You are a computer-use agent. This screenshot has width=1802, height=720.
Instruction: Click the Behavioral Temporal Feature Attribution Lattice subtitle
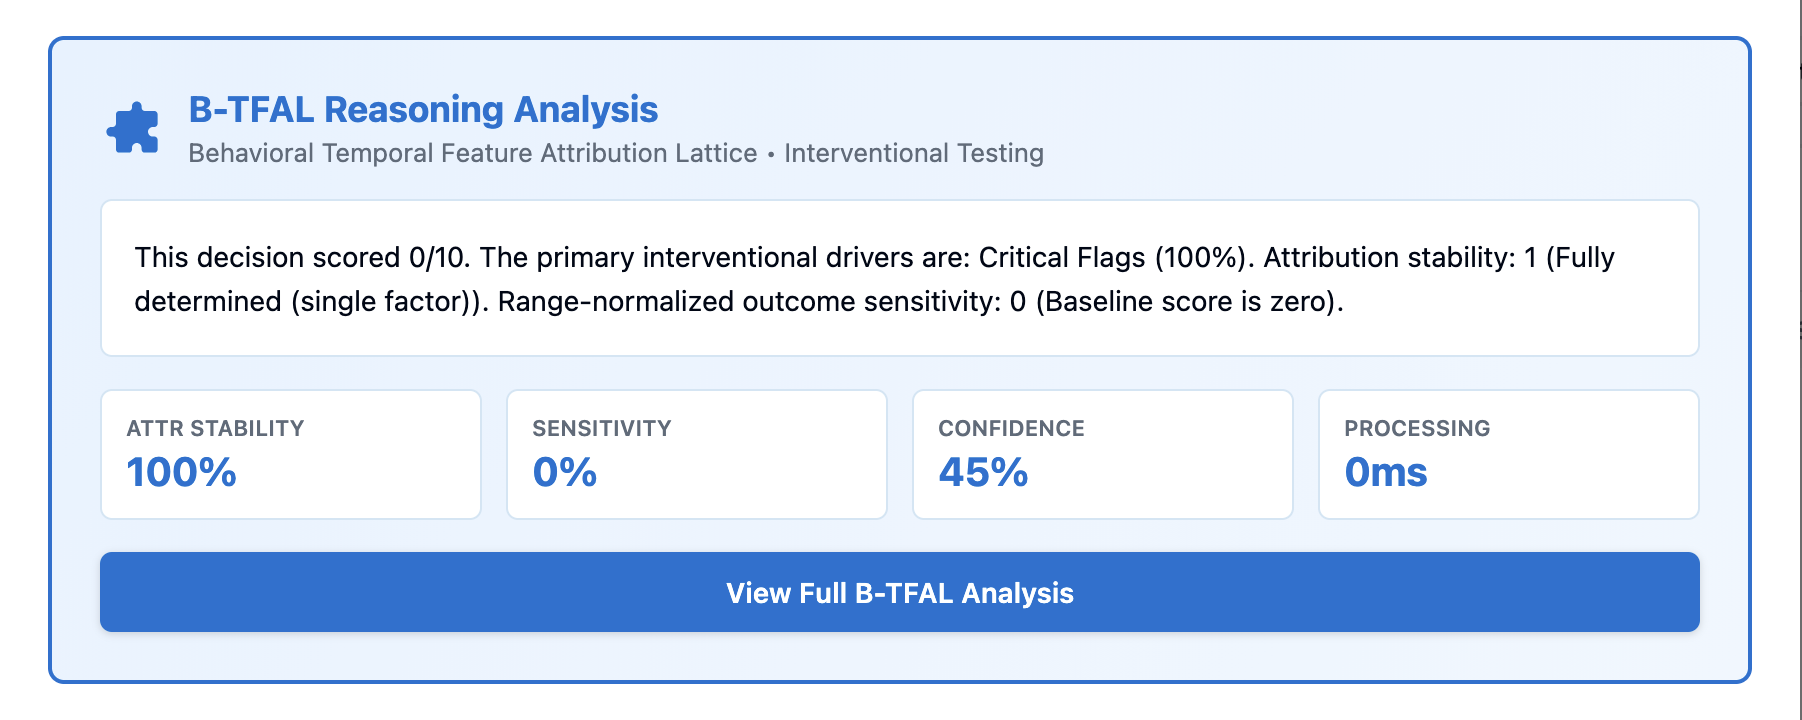(x=472, y=153)
